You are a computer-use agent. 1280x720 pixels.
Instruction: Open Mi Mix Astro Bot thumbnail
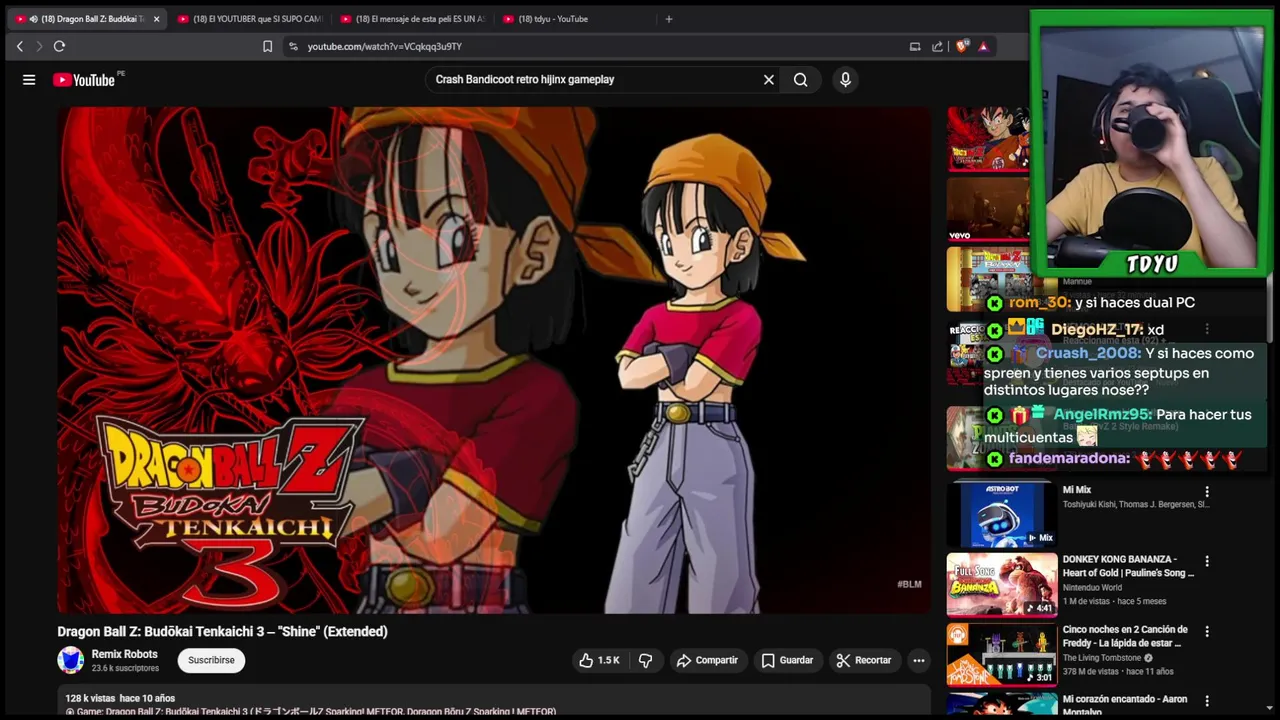pyautogui.click(x=1001, y=514)
